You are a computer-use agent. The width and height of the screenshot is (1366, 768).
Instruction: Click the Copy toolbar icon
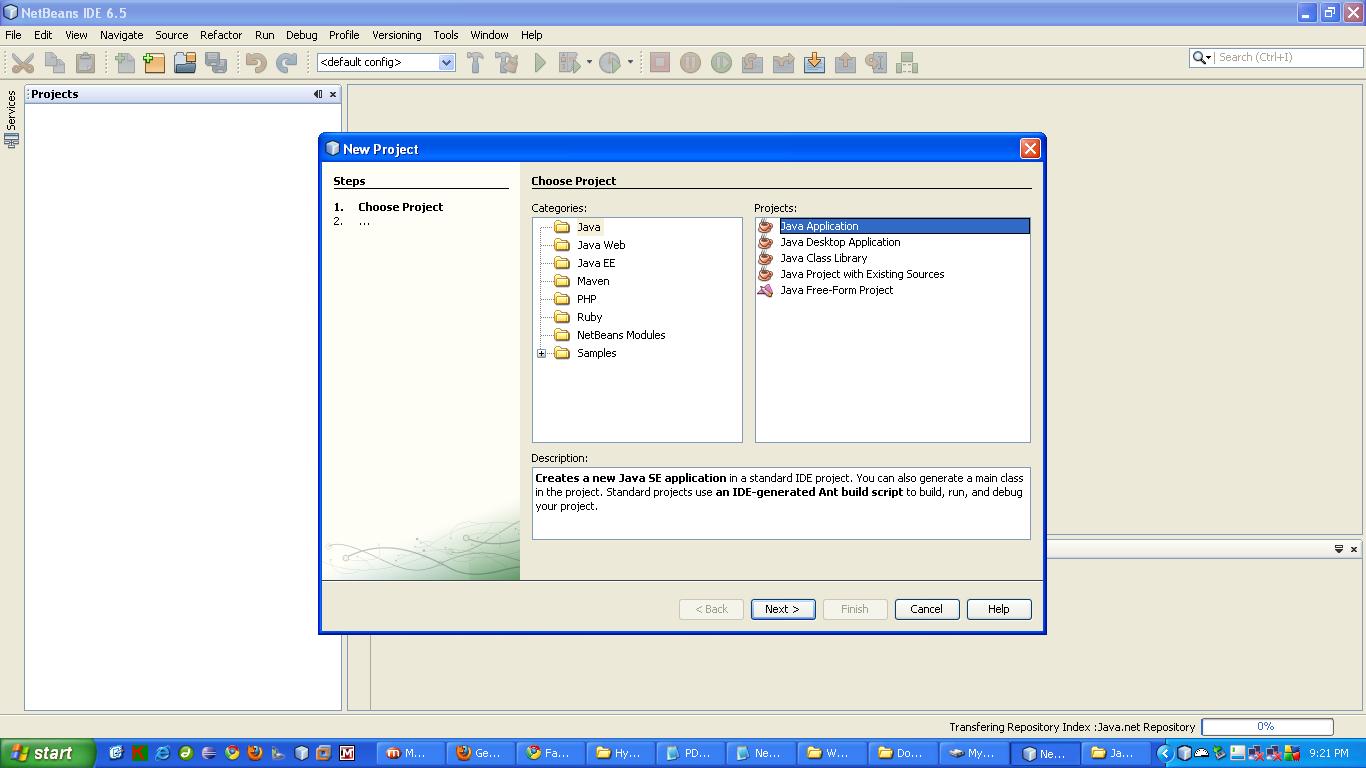click(54, 63)
